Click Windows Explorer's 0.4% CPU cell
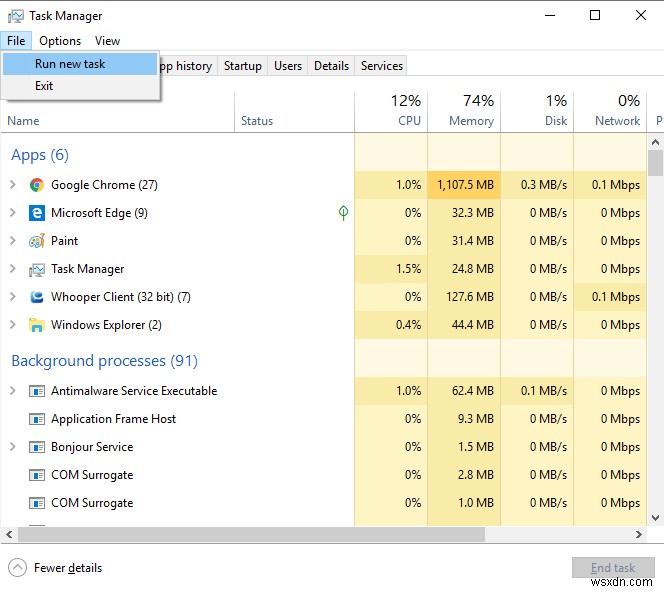 point(391,325)
